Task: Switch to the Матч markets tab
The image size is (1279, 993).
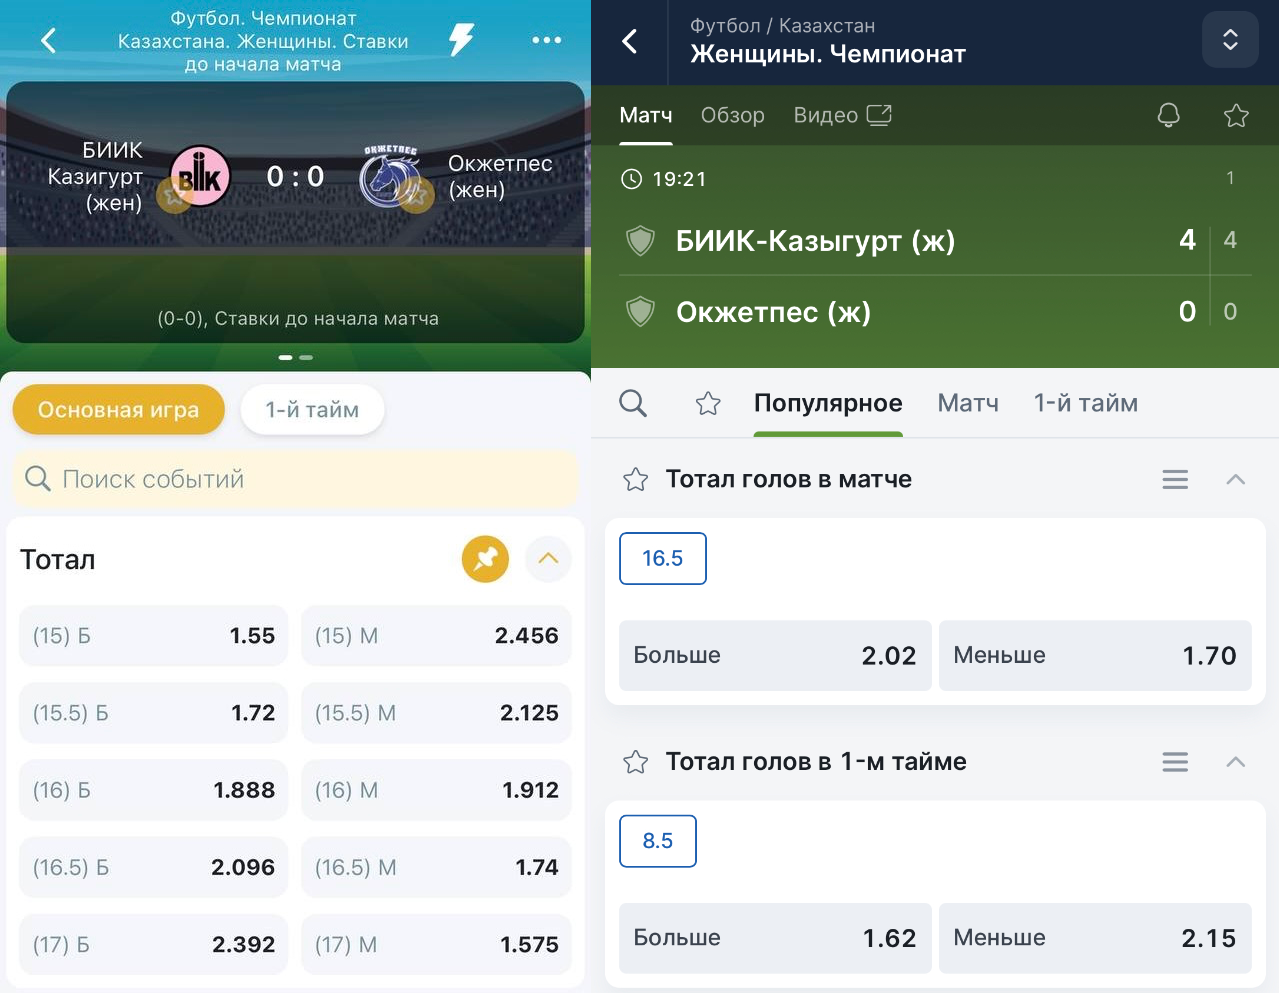Action: click(968, 403)
